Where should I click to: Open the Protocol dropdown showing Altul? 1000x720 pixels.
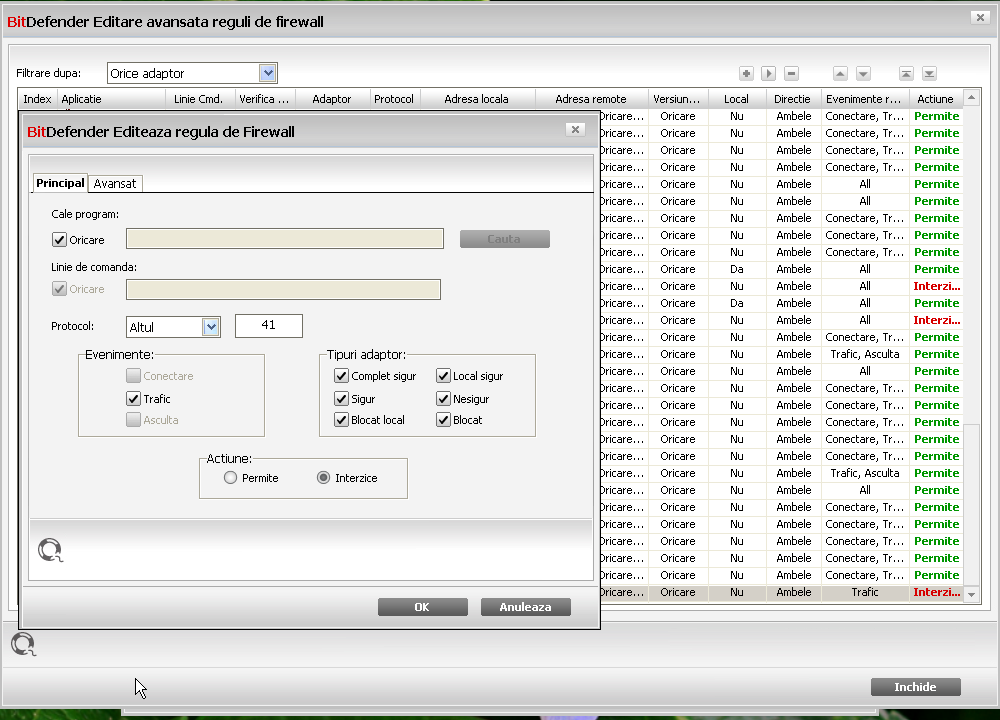coord(211,327)
